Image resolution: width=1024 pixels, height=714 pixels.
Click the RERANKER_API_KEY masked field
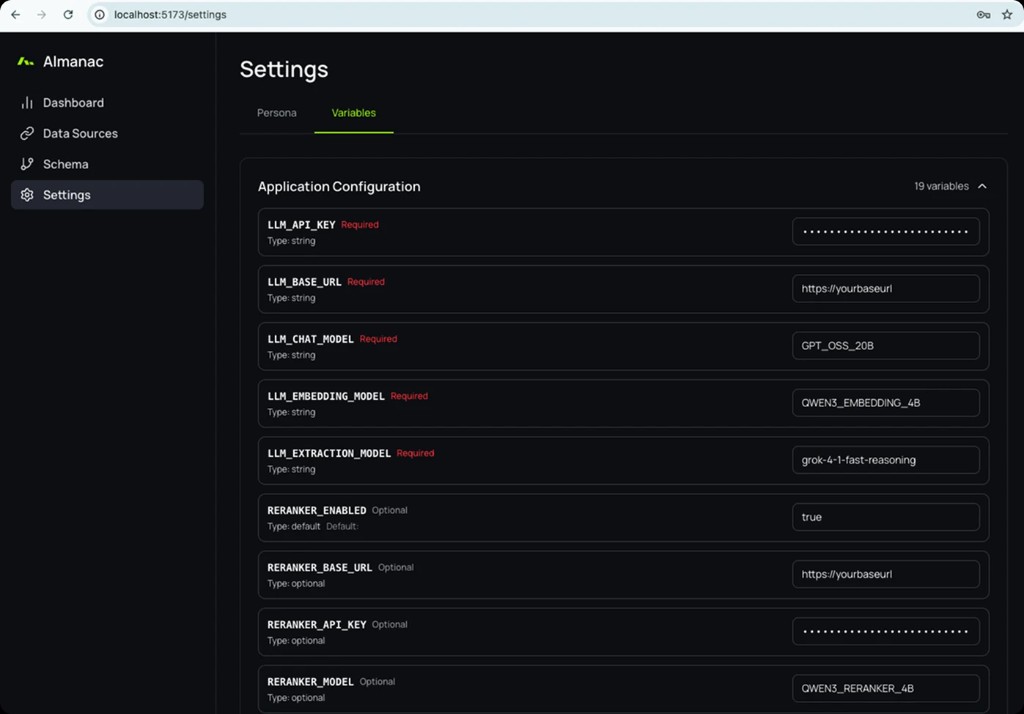pos(886,631)
